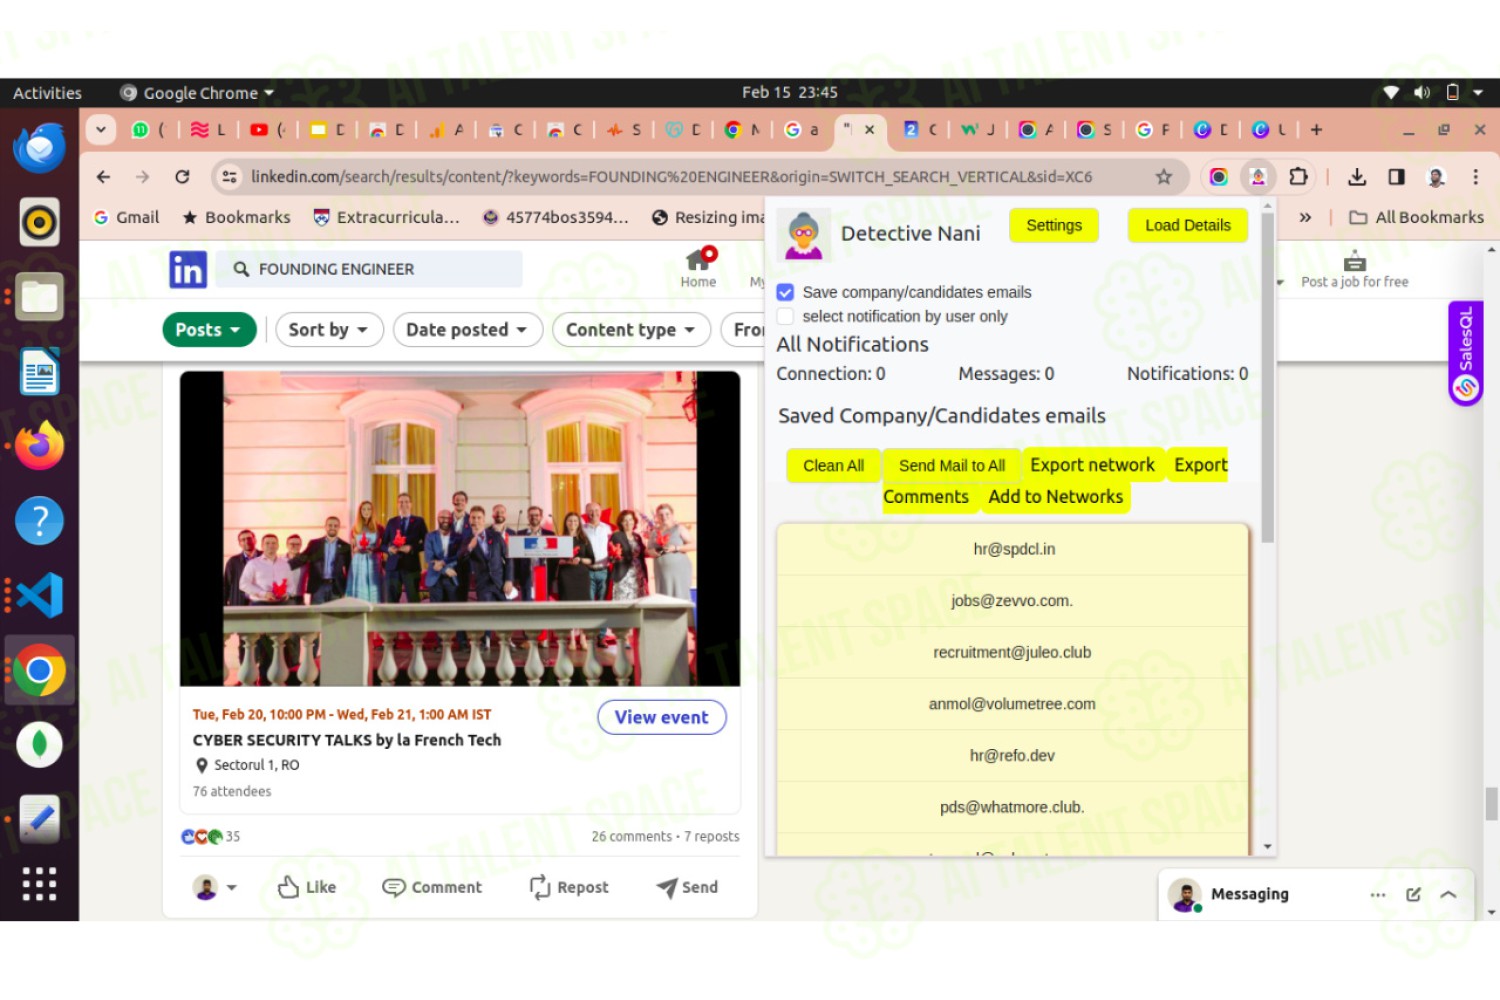Open Chrome three-dot menu

click(x=1475, y=177)
